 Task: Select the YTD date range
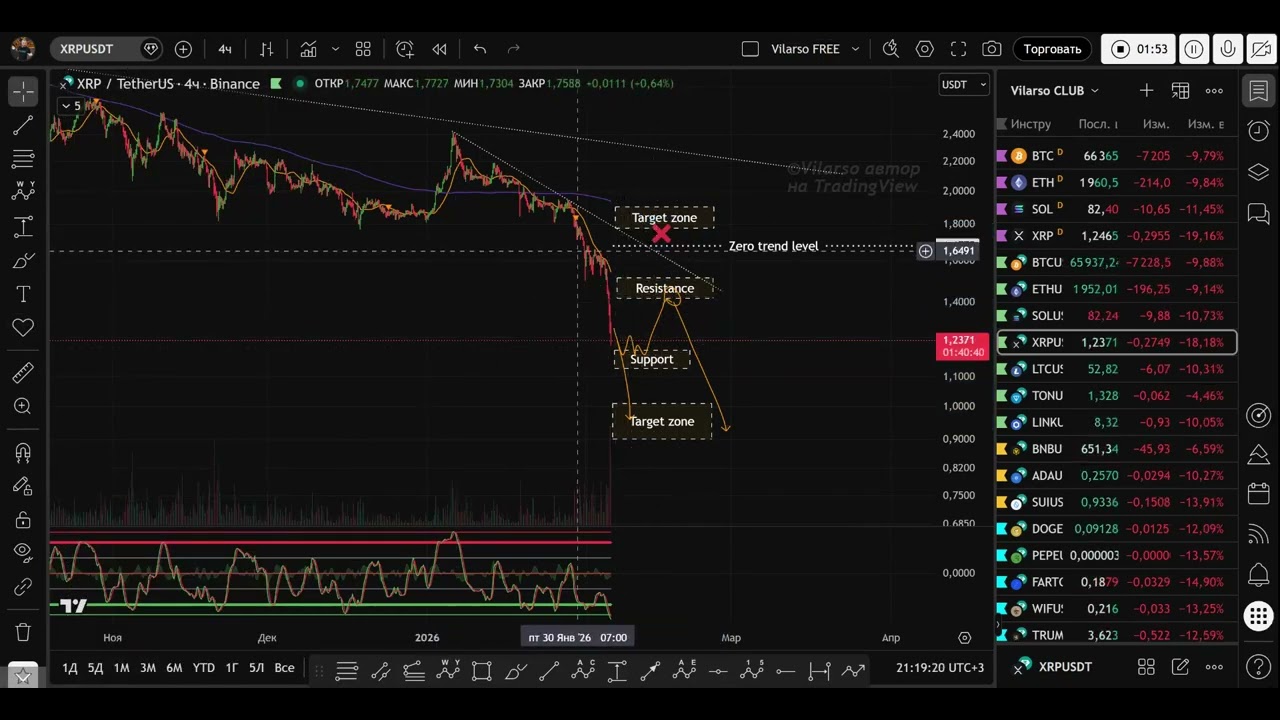click(204, 668)
